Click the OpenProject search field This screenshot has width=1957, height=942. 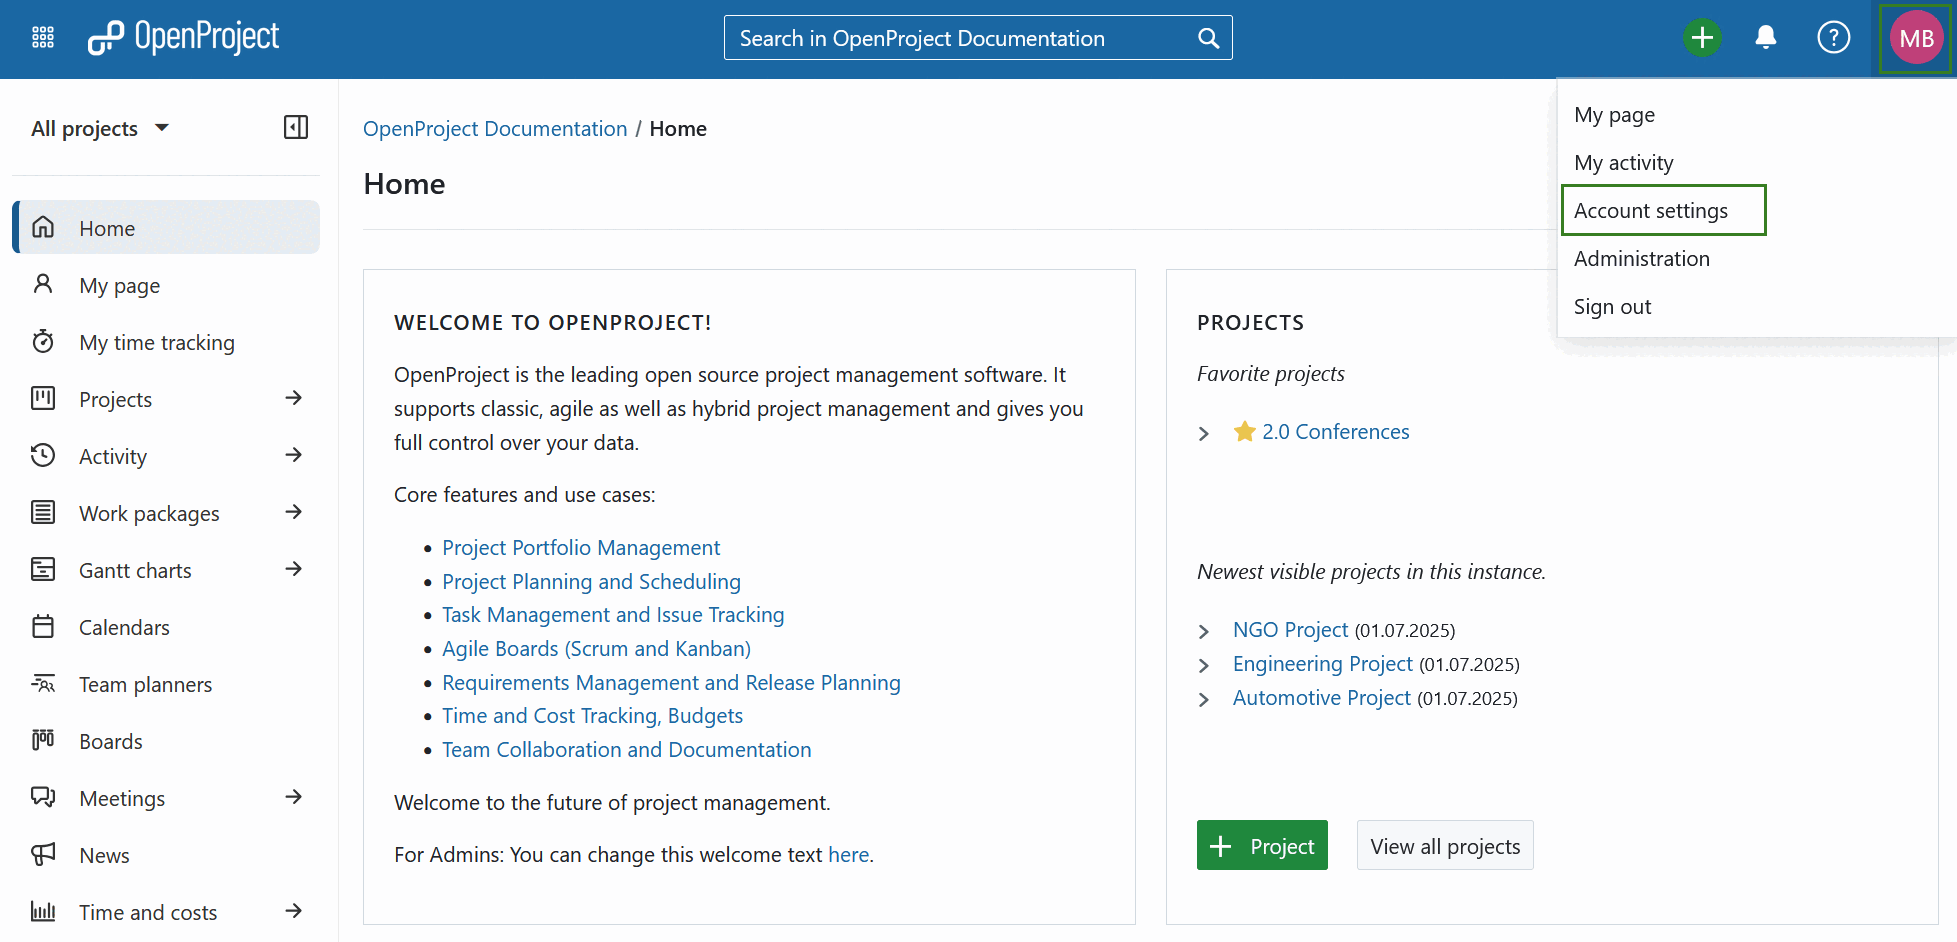(950, 37)
